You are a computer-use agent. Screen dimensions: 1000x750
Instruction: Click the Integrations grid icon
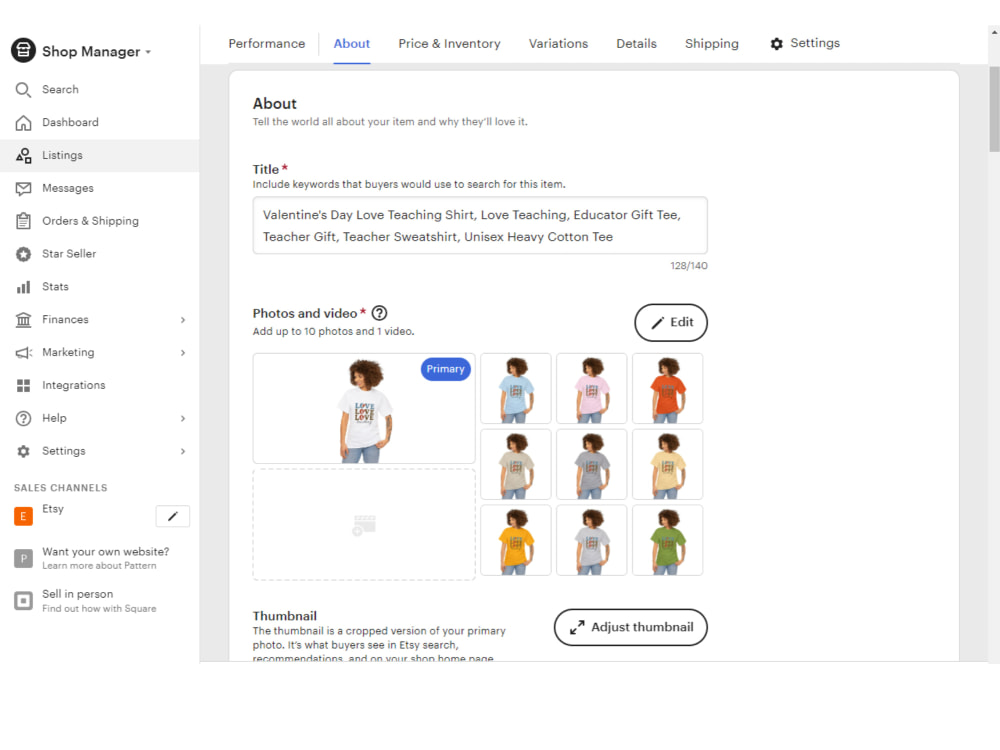23,385
